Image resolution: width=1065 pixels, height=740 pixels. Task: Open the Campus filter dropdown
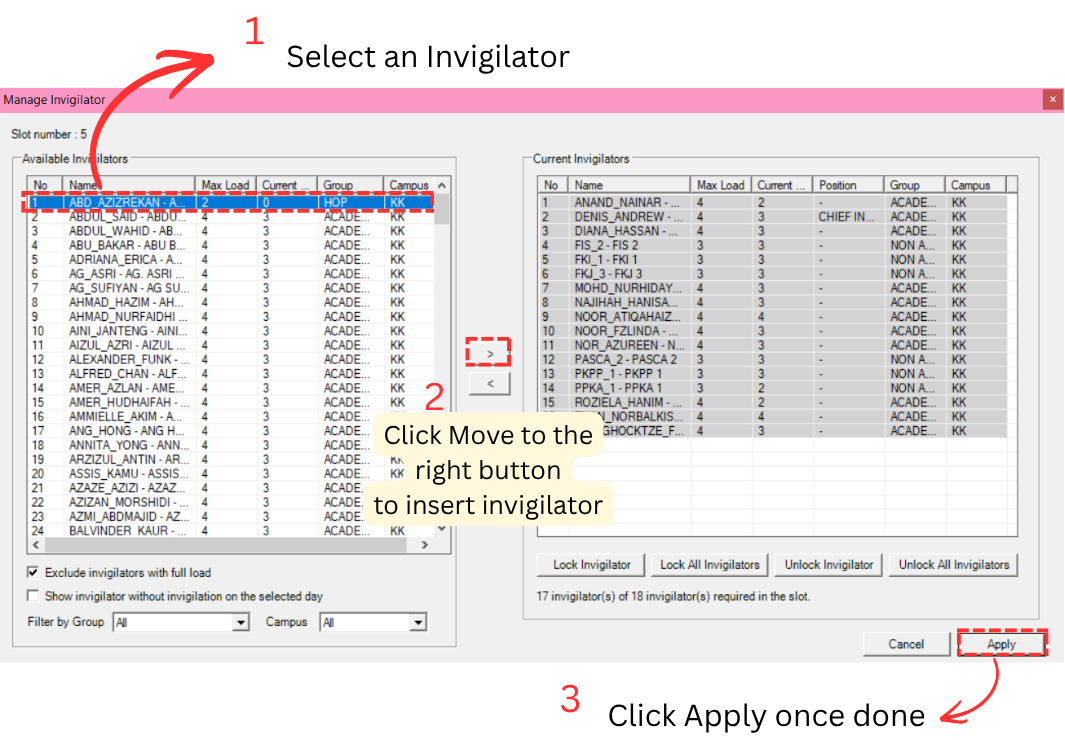point(418,622)
